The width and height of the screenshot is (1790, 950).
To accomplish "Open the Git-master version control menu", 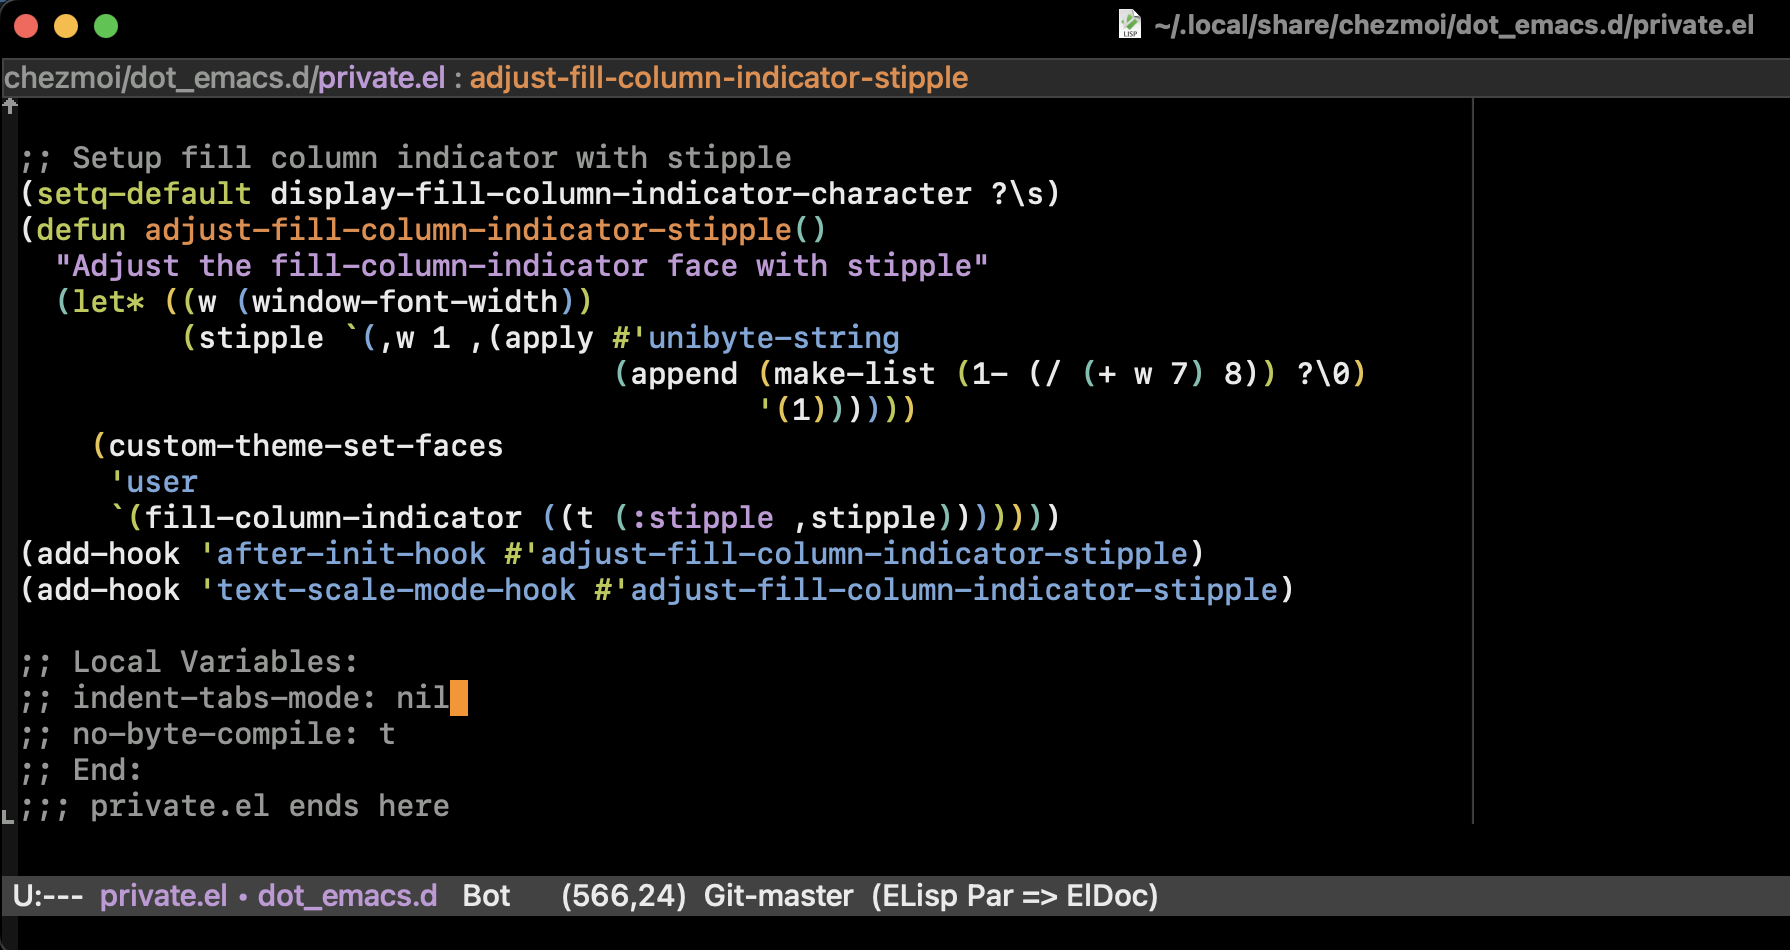I will click(x=778, y=895).
